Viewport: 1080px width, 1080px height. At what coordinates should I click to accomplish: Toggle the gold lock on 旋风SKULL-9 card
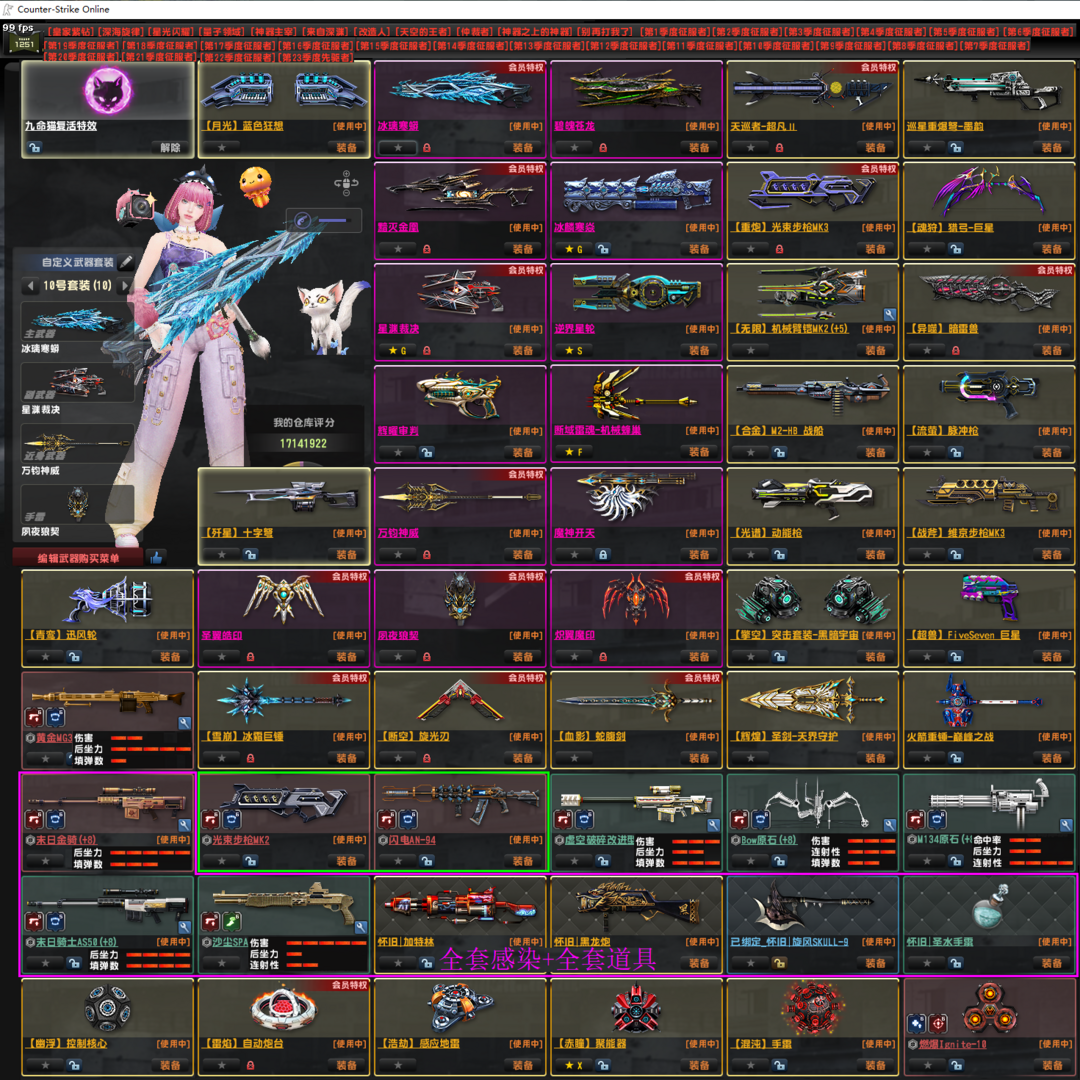779,963
